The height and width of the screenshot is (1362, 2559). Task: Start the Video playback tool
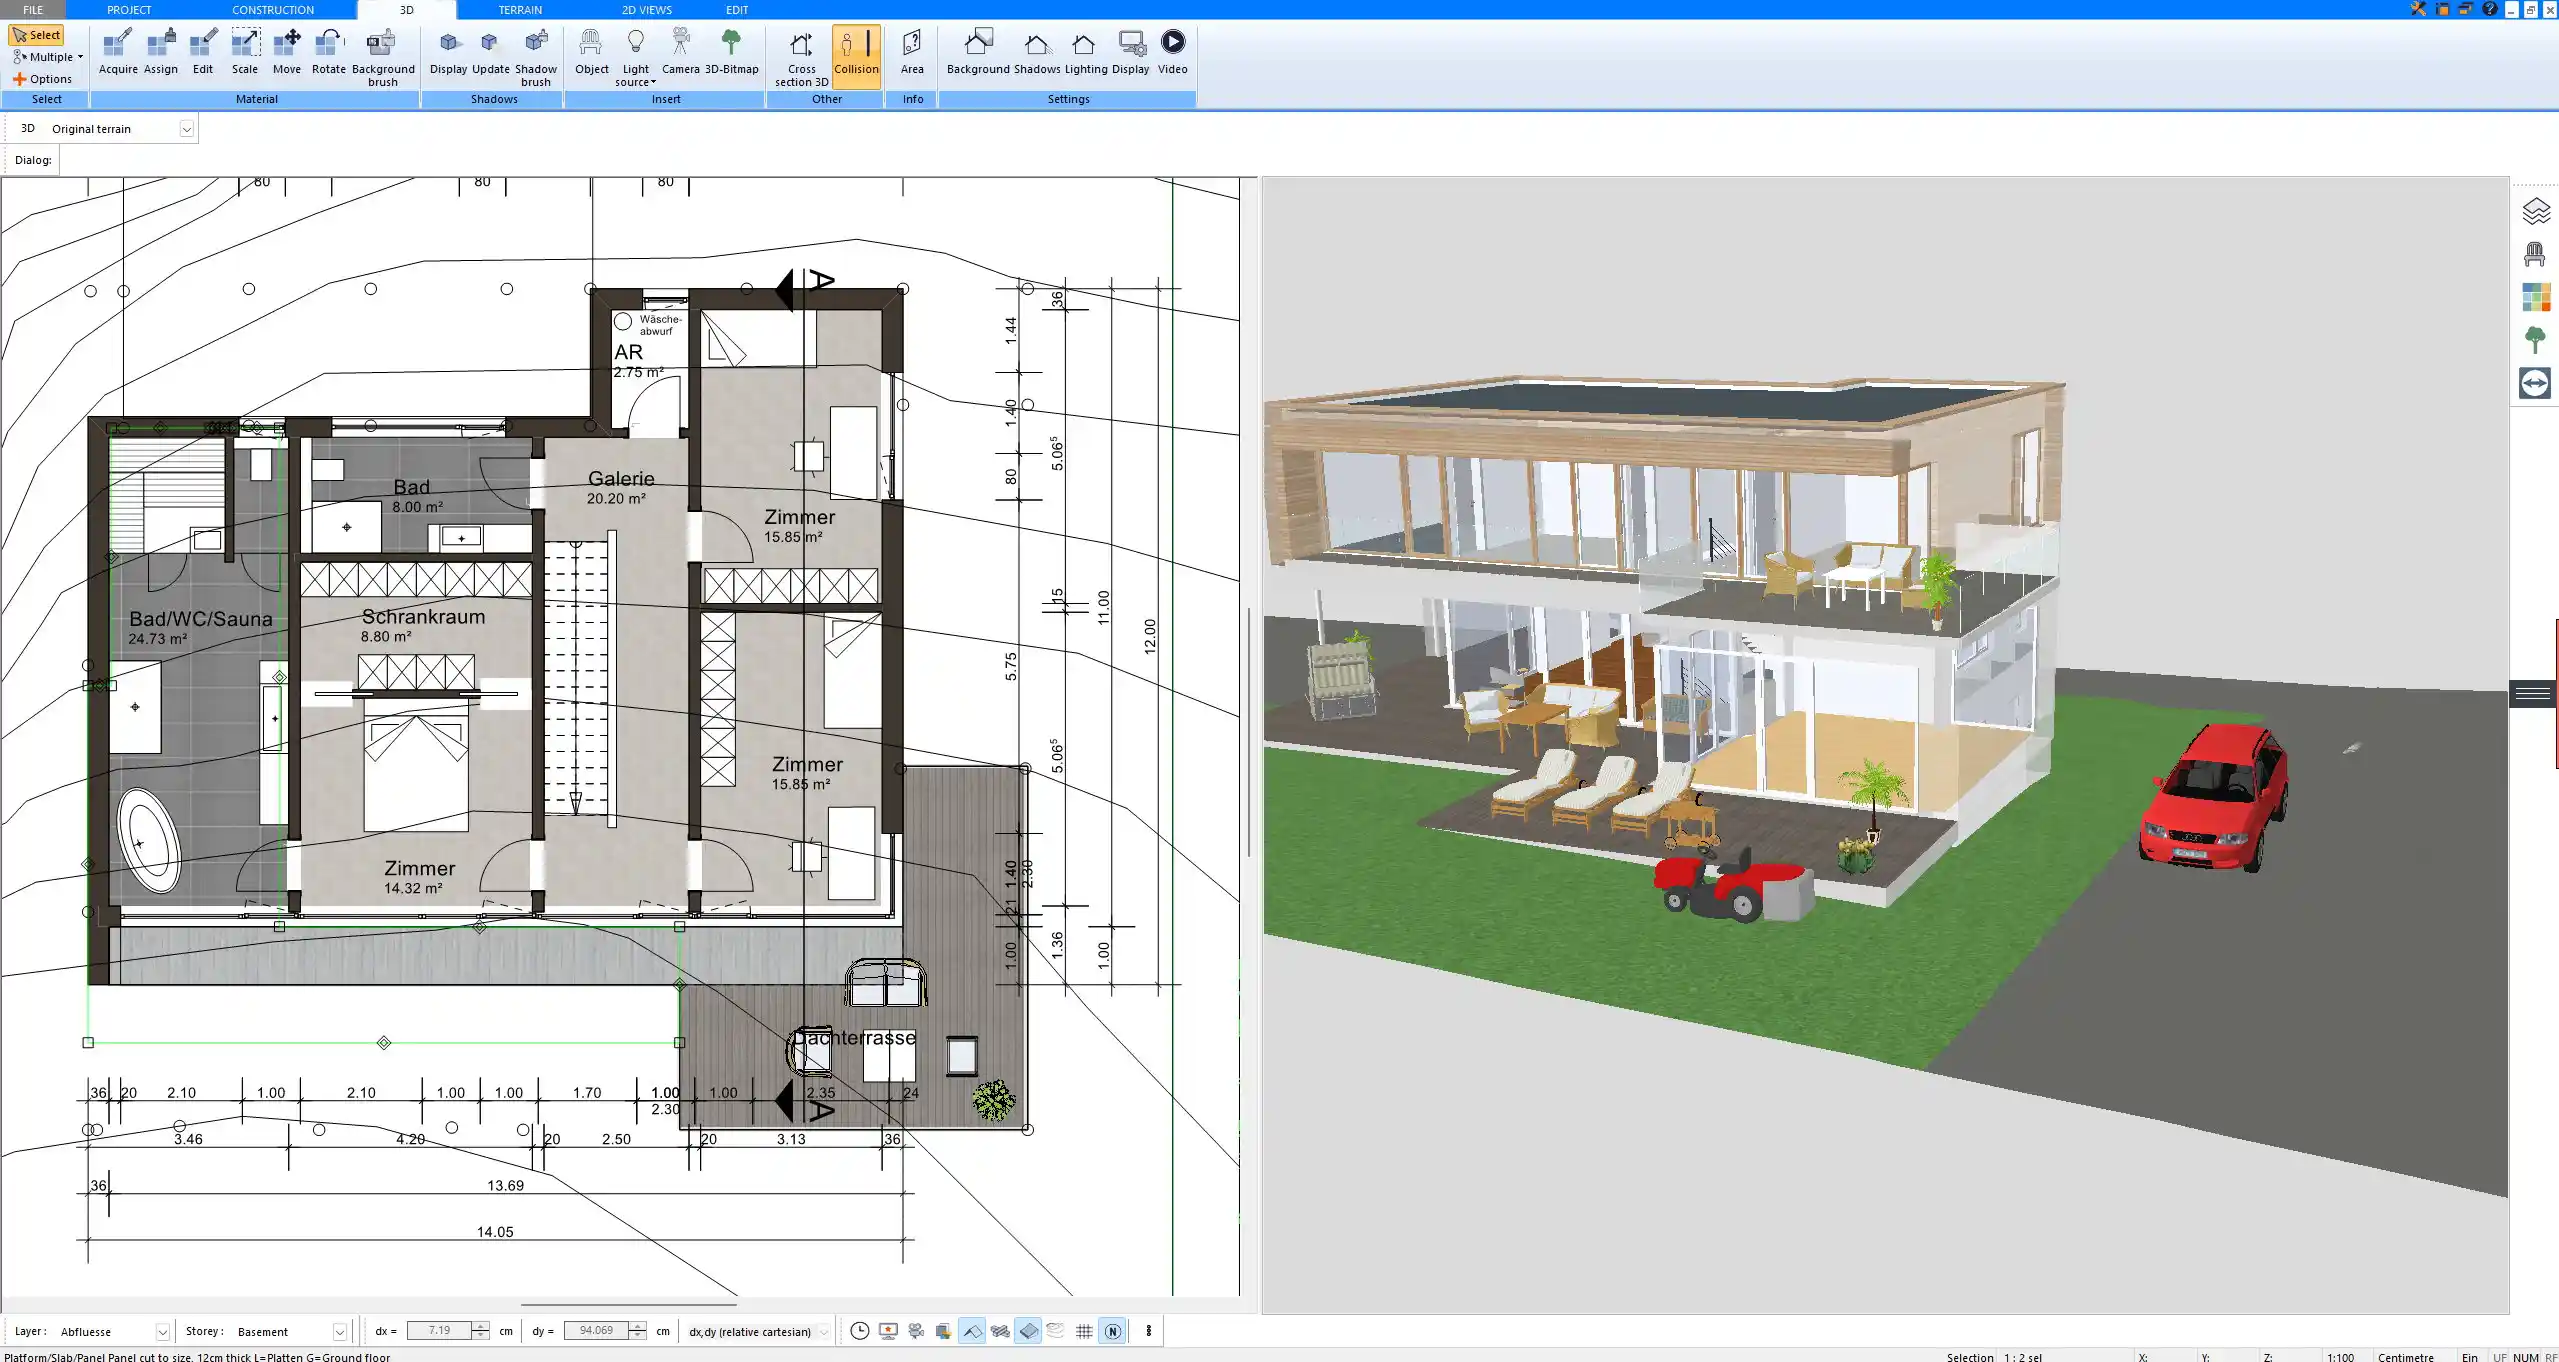1173,52
